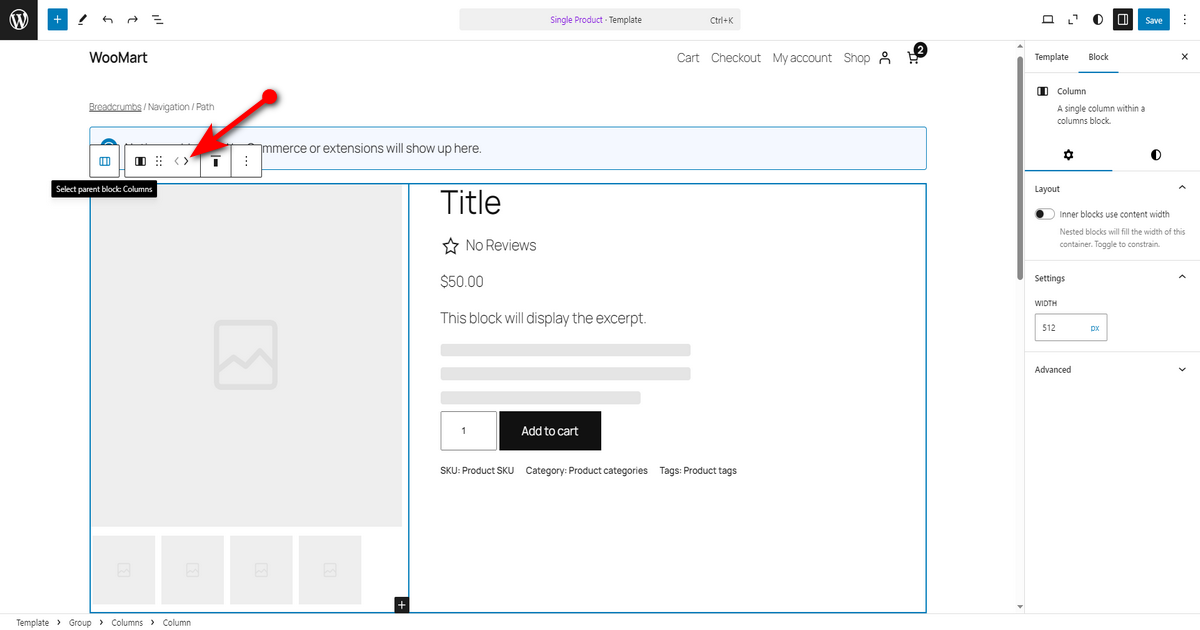This screenshot has width=1200, height=630.
Task: Click the mini cart icon with badge
Action: point(915,55)
